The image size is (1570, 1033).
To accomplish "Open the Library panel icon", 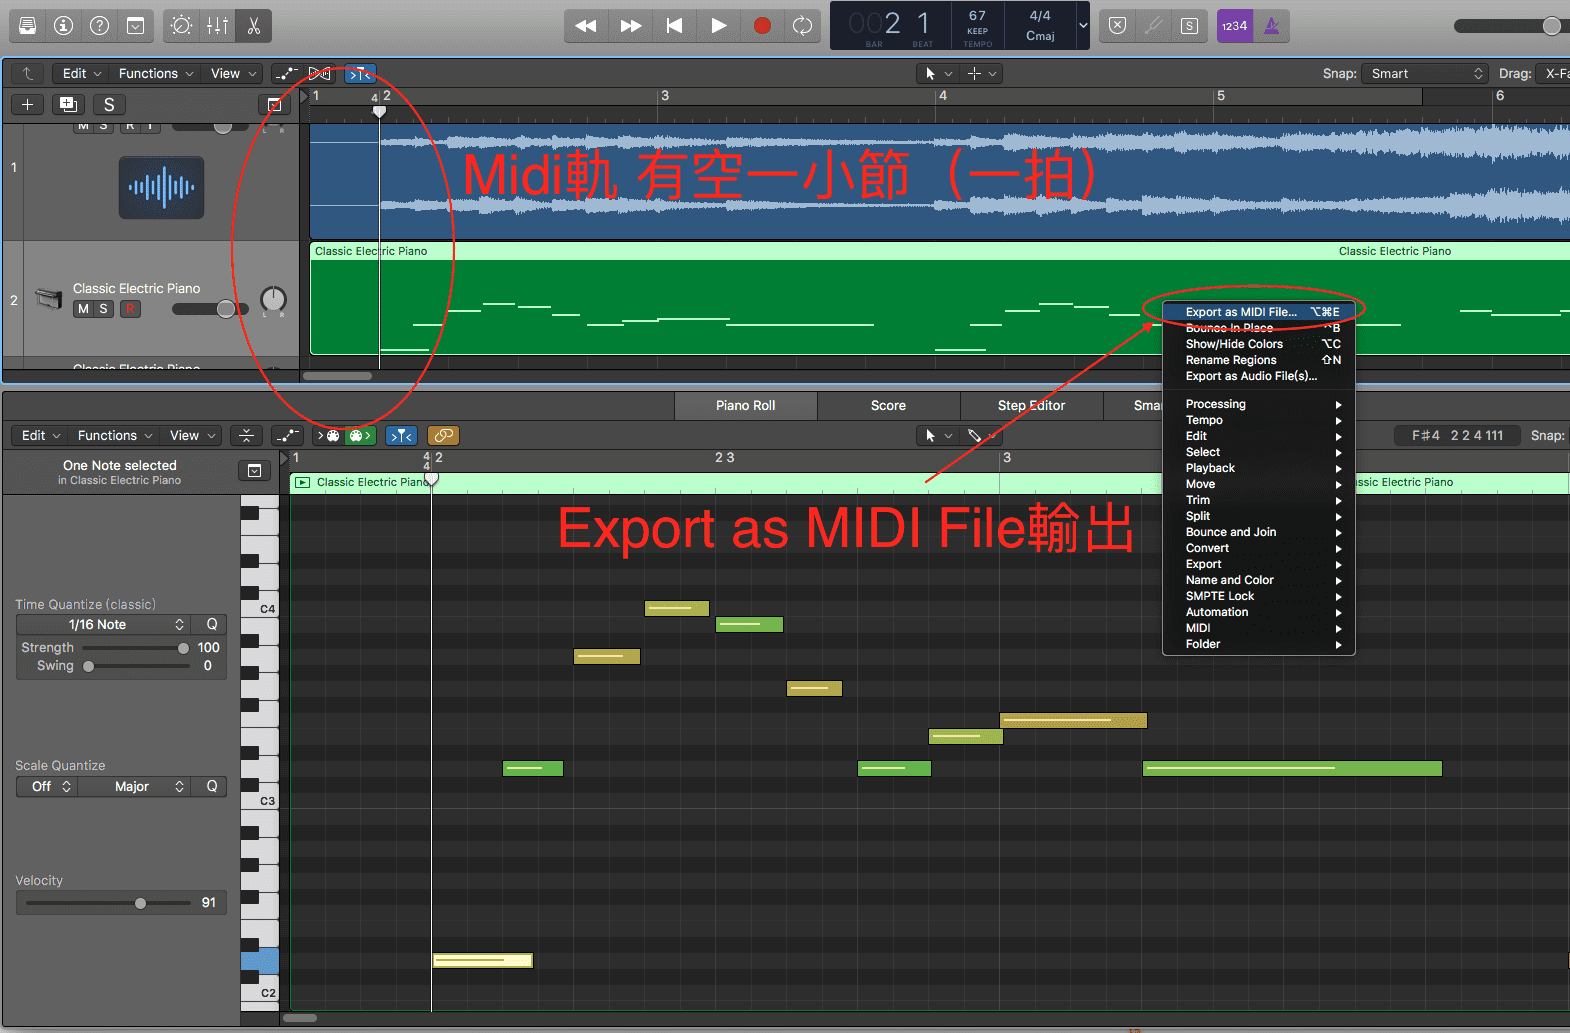I will click(28, 26).
